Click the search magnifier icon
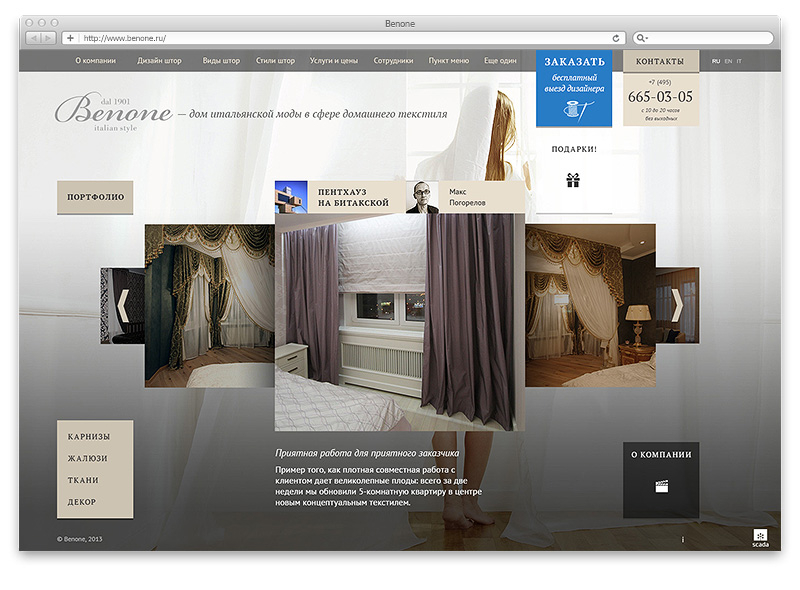800x590 pixels. pos(641,38)
